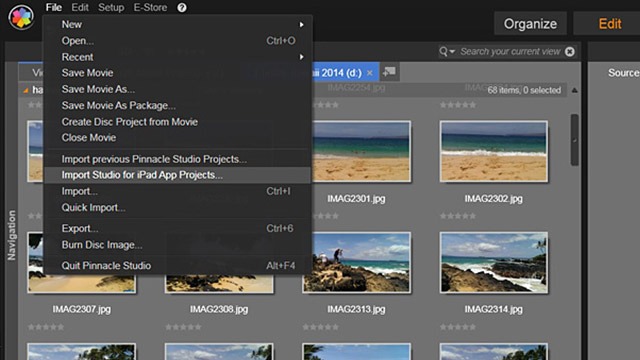The width and height of the screenshot is (640, 360).
Task: Open the E-Store menu
Action: coord(150,8)
